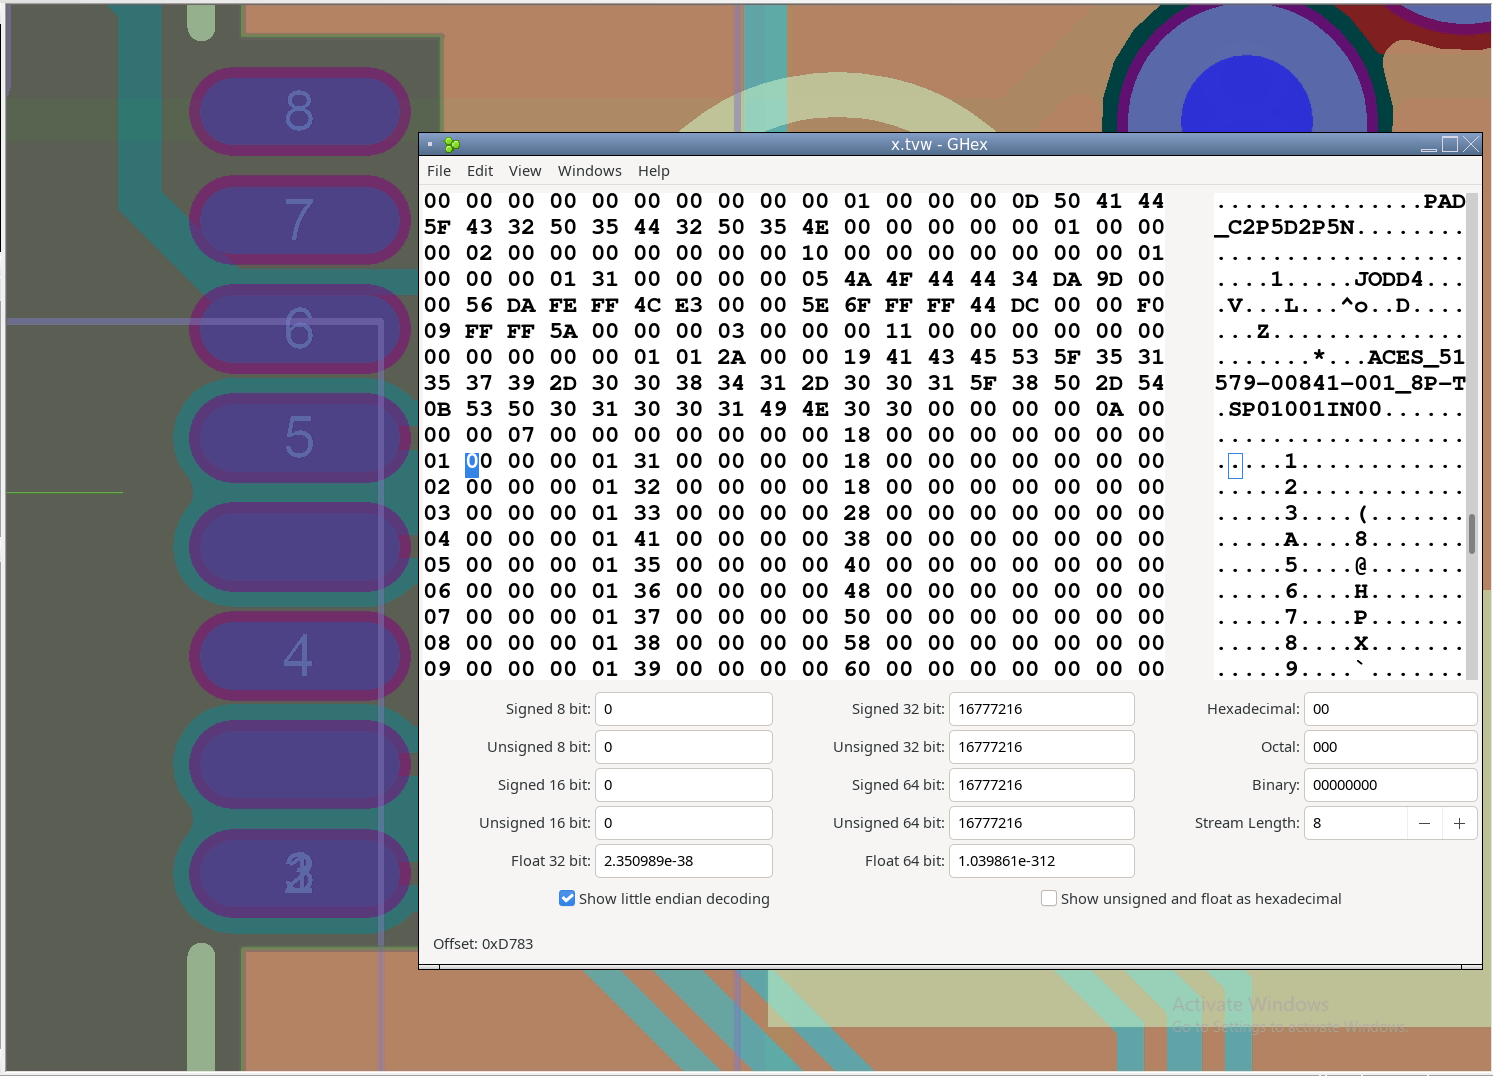
Task: Decrease stream length with minus button
Action: [1424, 823]
